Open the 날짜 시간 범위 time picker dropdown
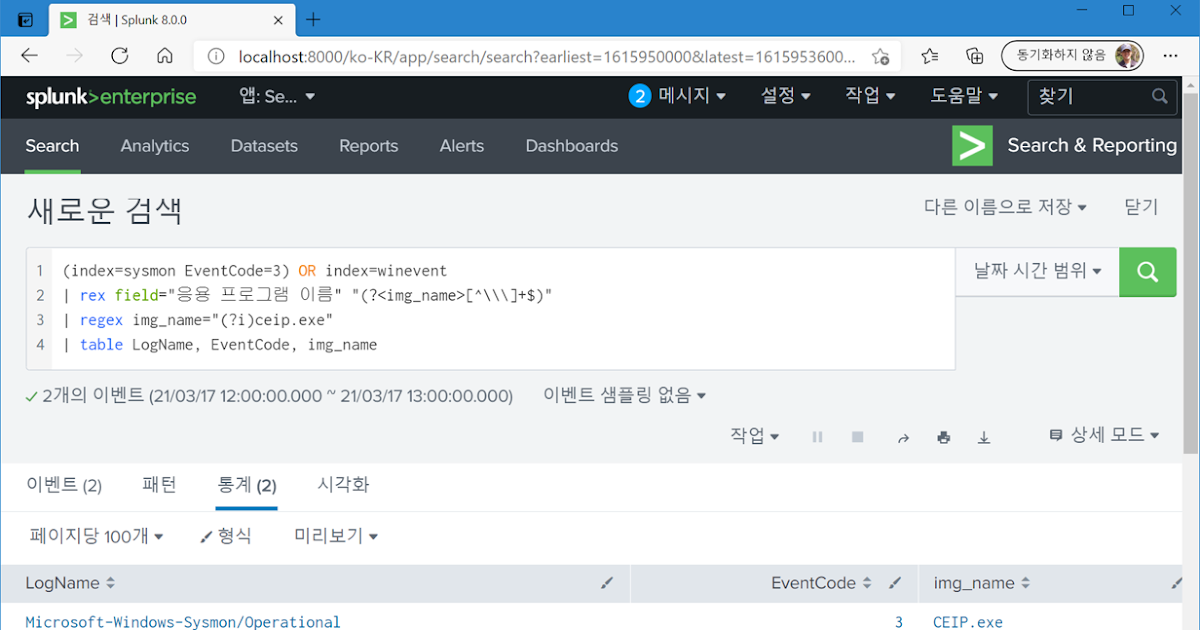 tap(1037, 271)
